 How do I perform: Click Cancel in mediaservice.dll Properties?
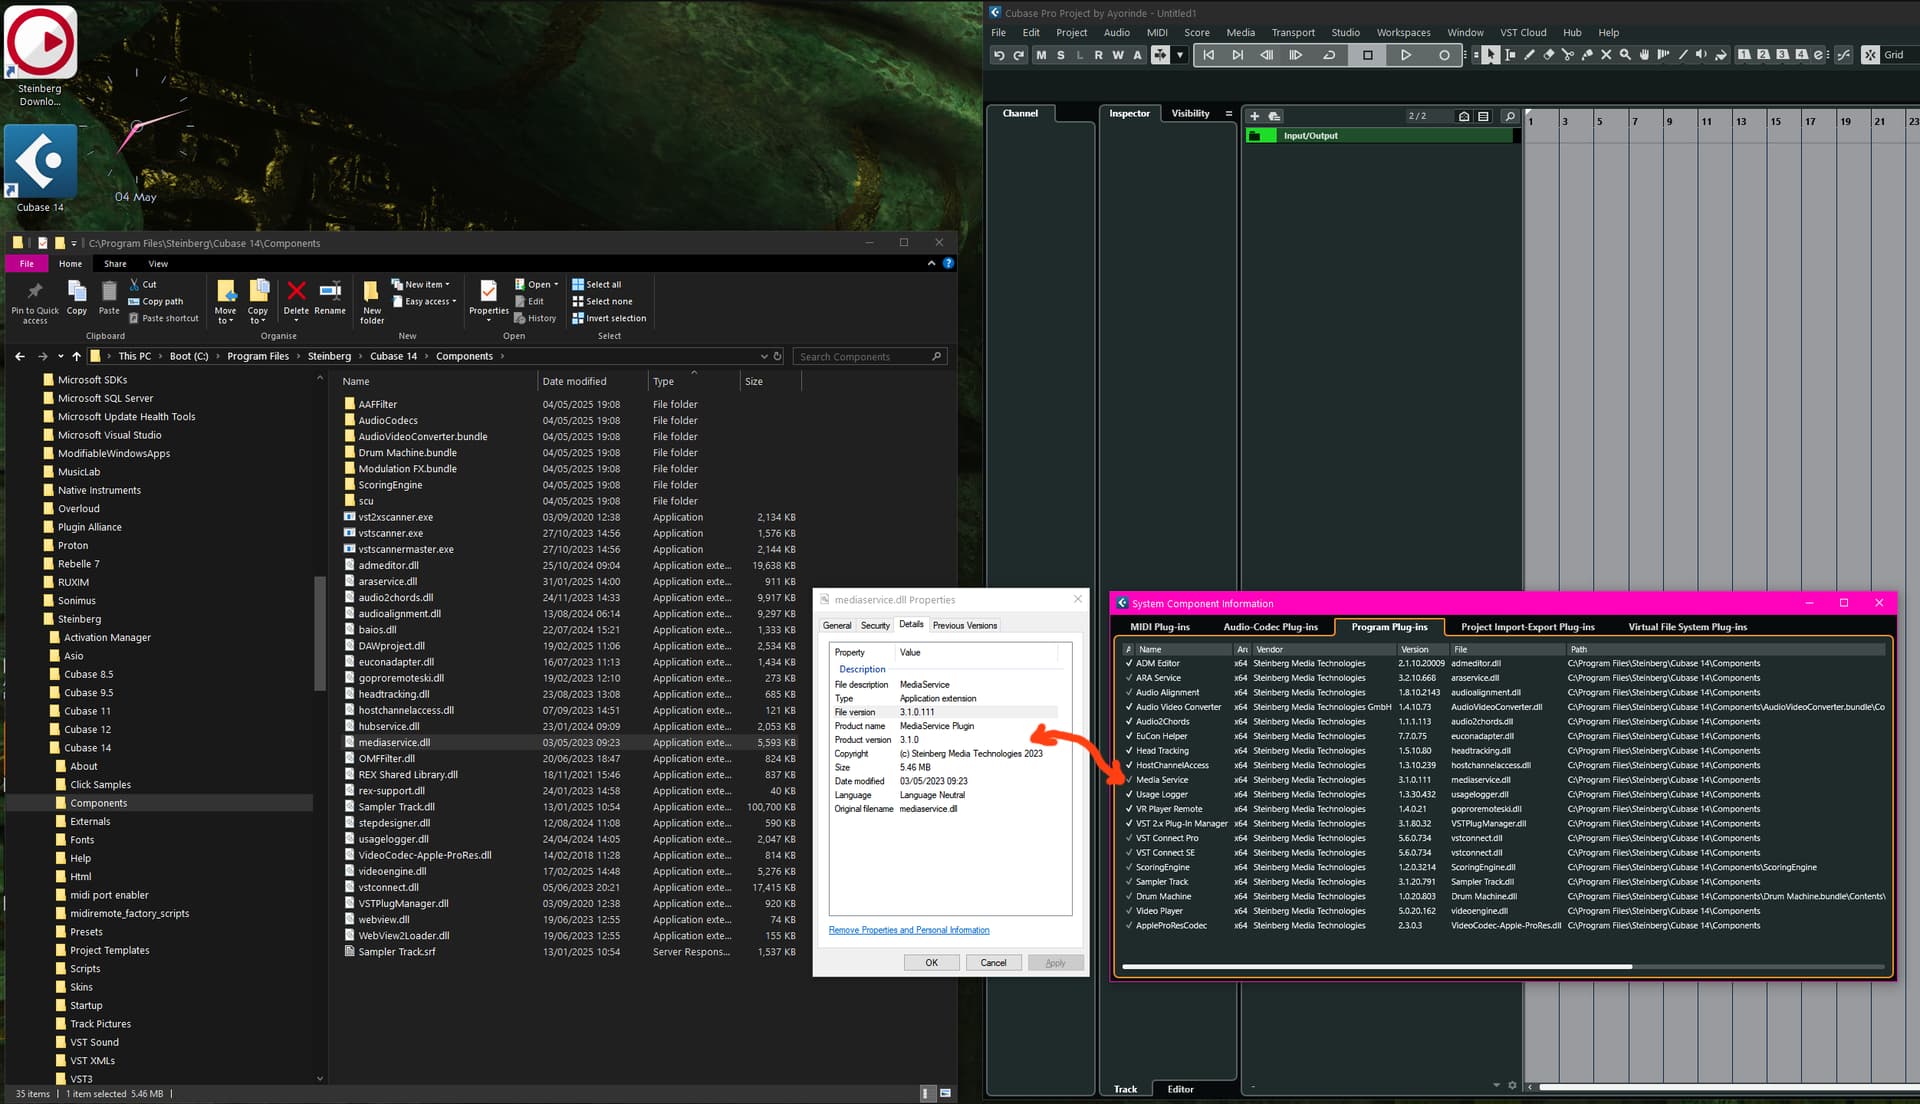(993, 963)
